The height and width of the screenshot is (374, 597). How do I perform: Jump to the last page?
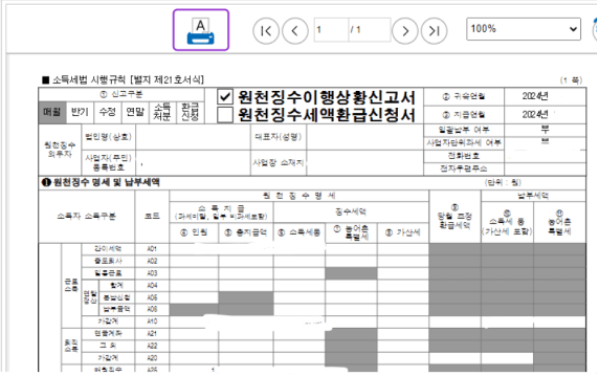coord(434,31)
